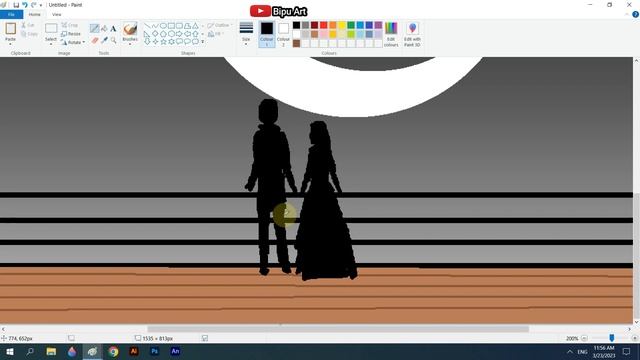Choose the Triangle shape

tap(195, 26)
